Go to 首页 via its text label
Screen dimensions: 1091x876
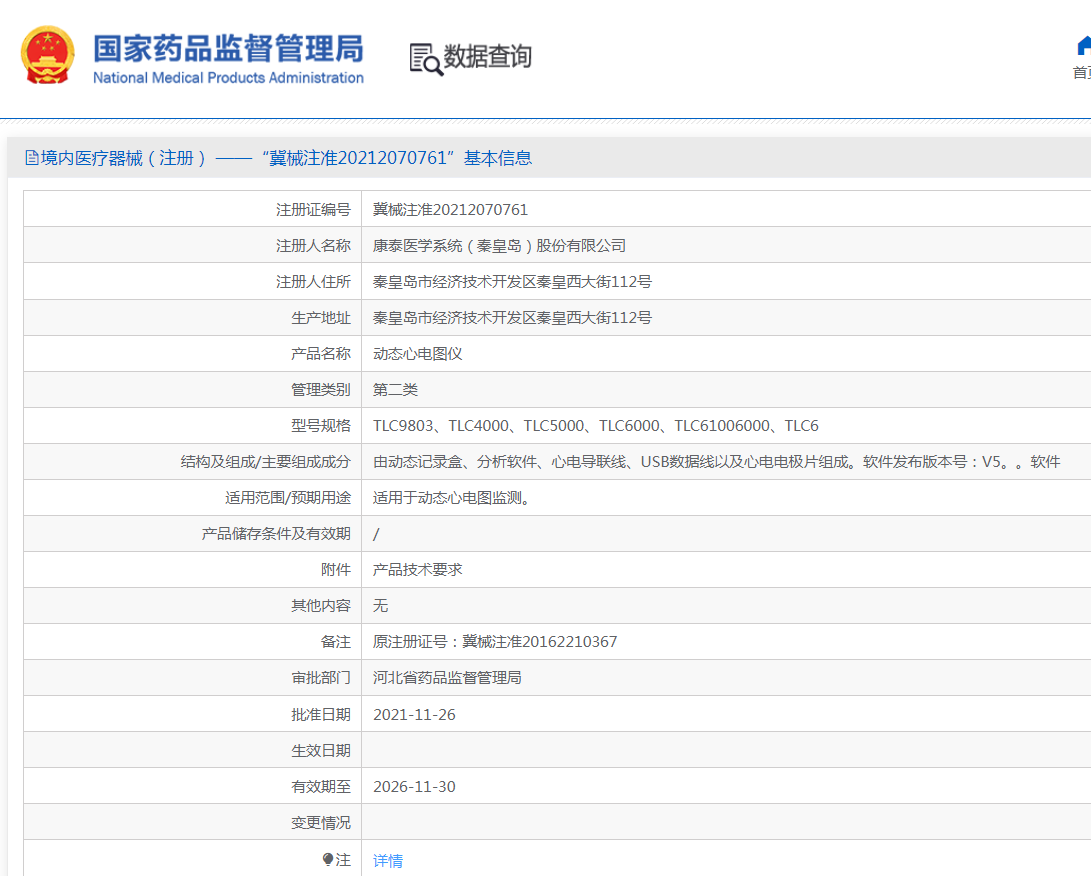coord(1082,73)
